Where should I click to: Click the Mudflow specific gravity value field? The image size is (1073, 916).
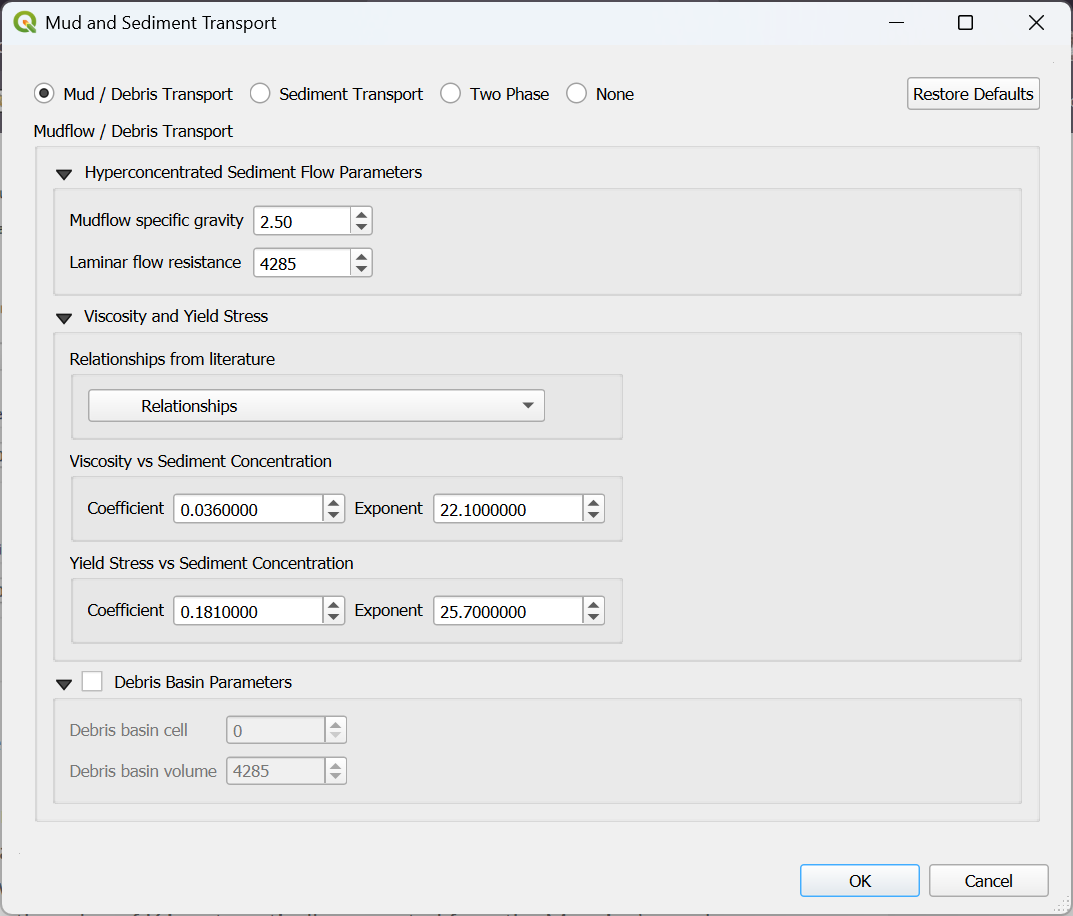click(x=302, y=221)
